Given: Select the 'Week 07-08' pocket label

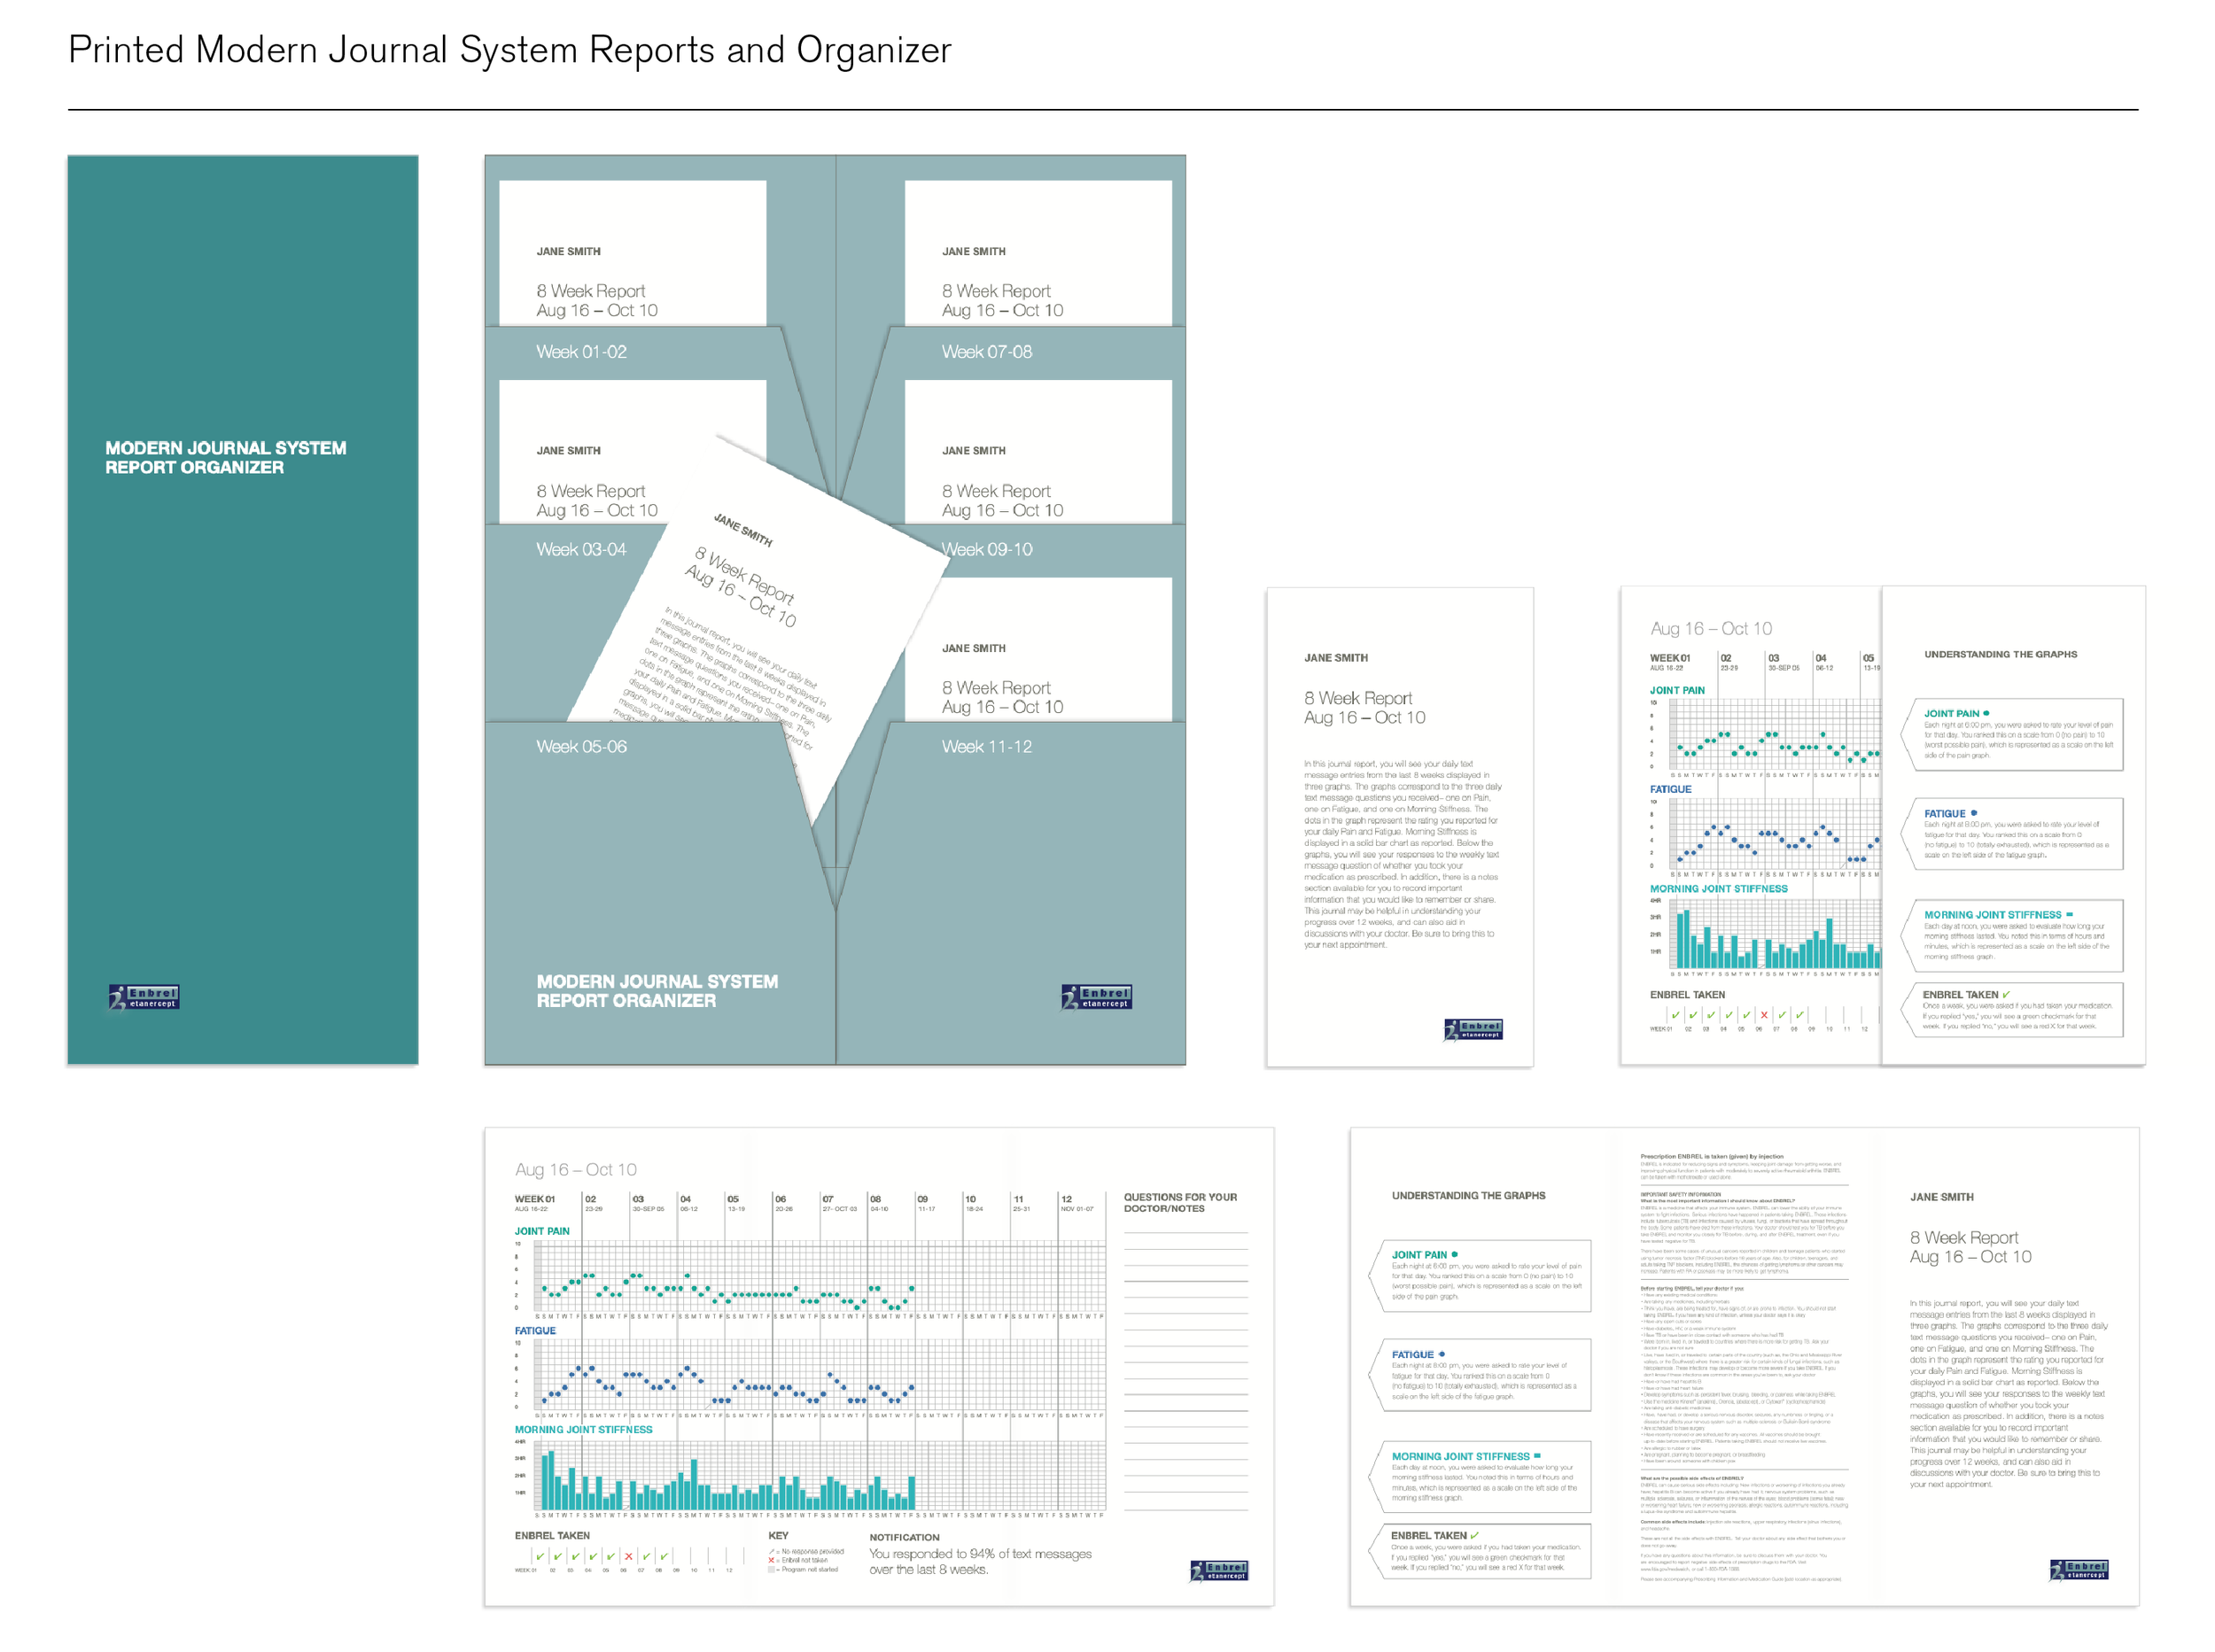Looking at the screenshot, I should click(x=986, y=352).
